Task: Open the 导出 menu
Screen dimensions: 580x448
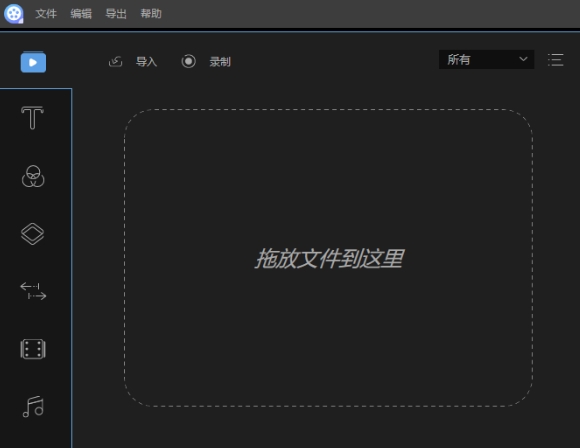Action: point(116,14)
